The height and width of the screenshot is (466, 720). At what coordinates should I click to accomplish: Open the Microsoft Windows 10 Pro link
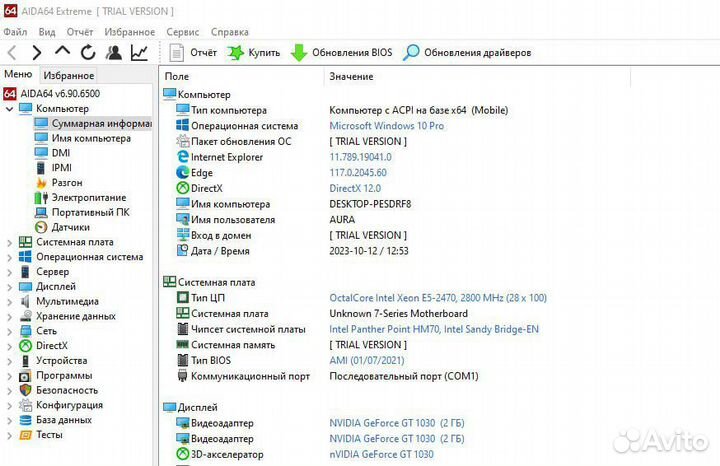point(387,126)
